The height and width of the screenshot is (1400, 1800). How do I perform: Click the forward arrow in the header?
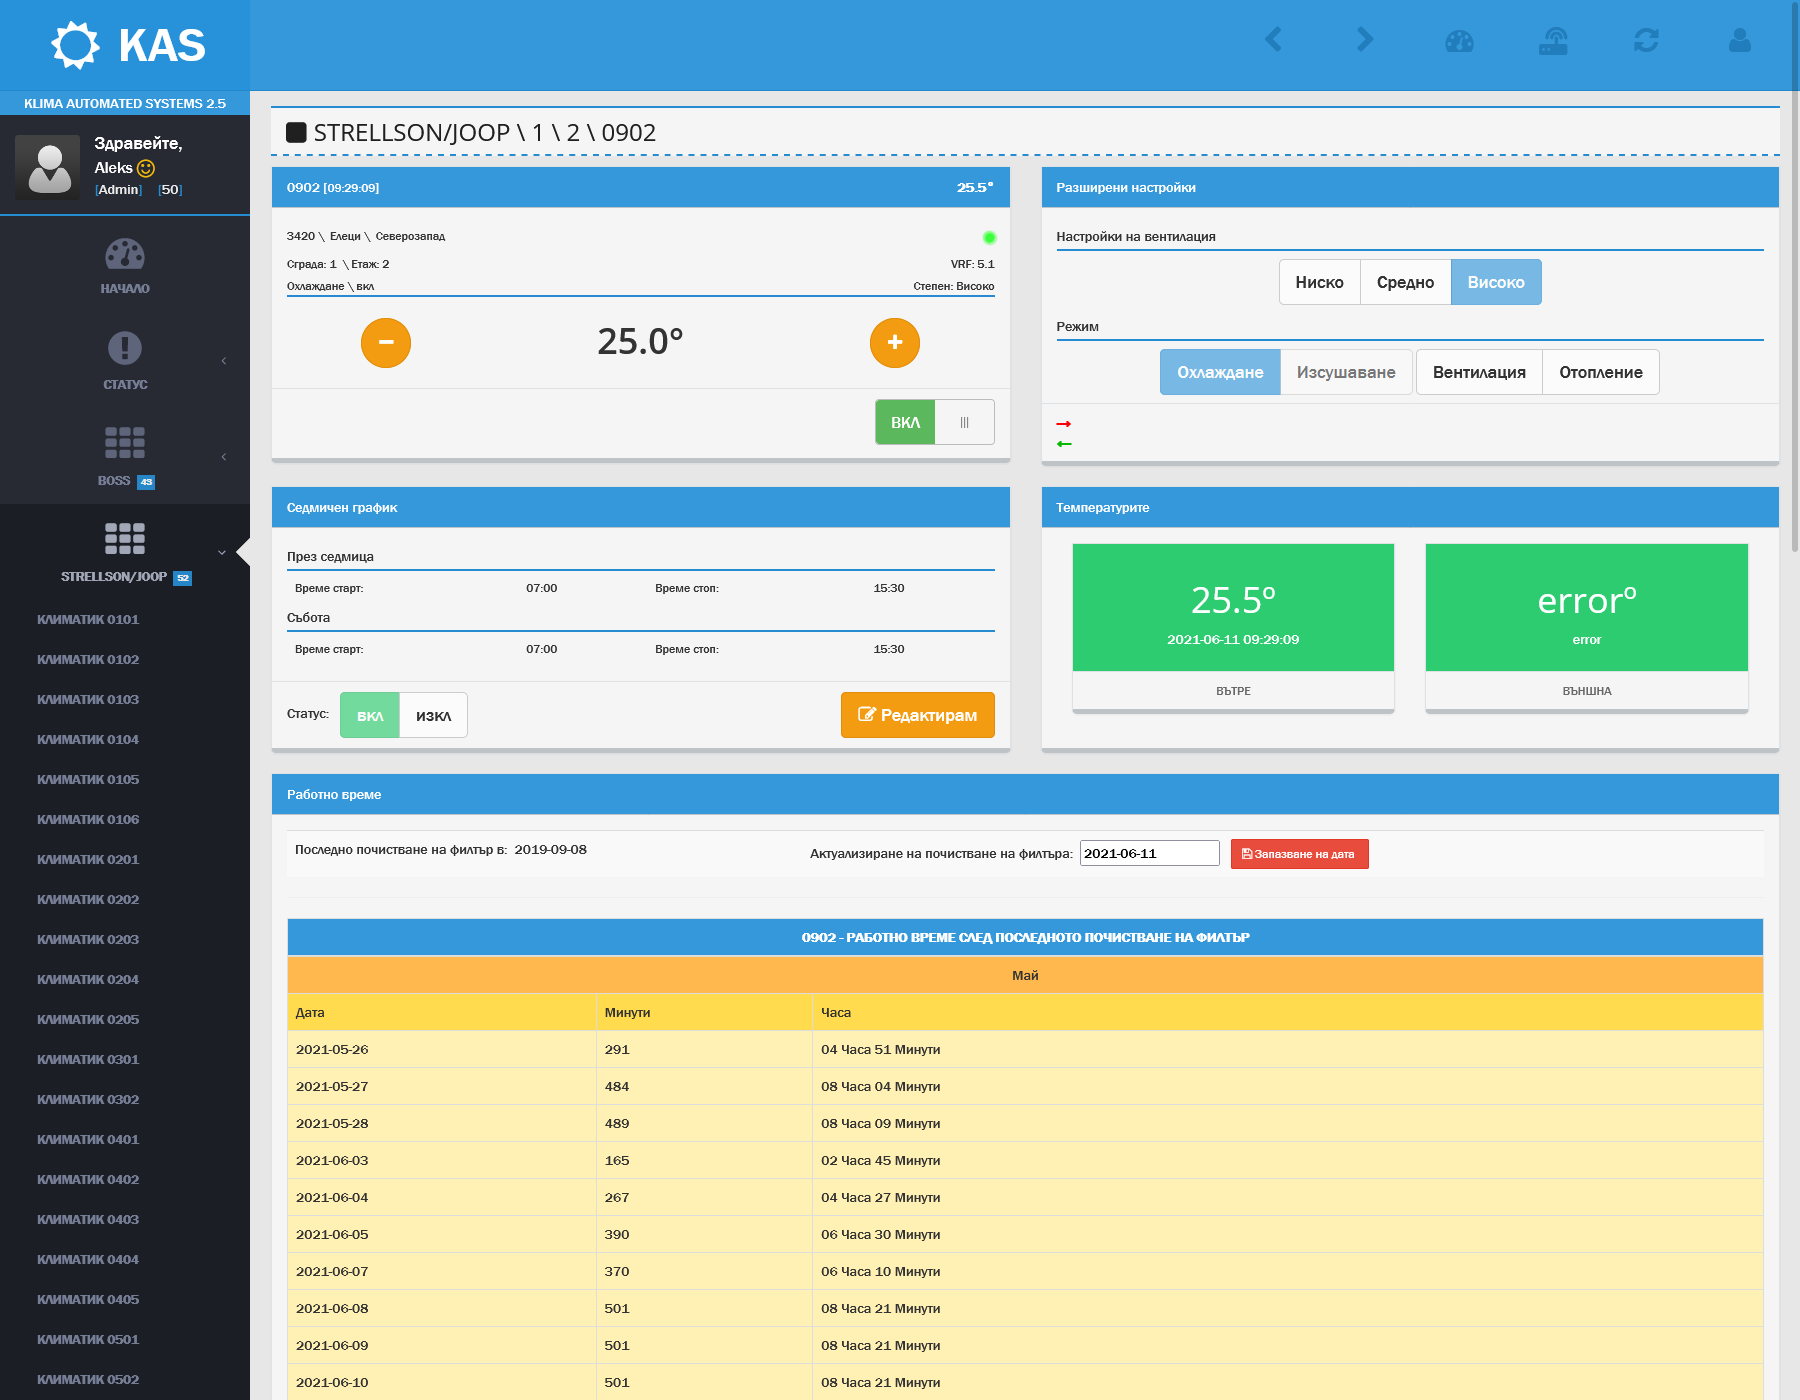(1365, 40)
